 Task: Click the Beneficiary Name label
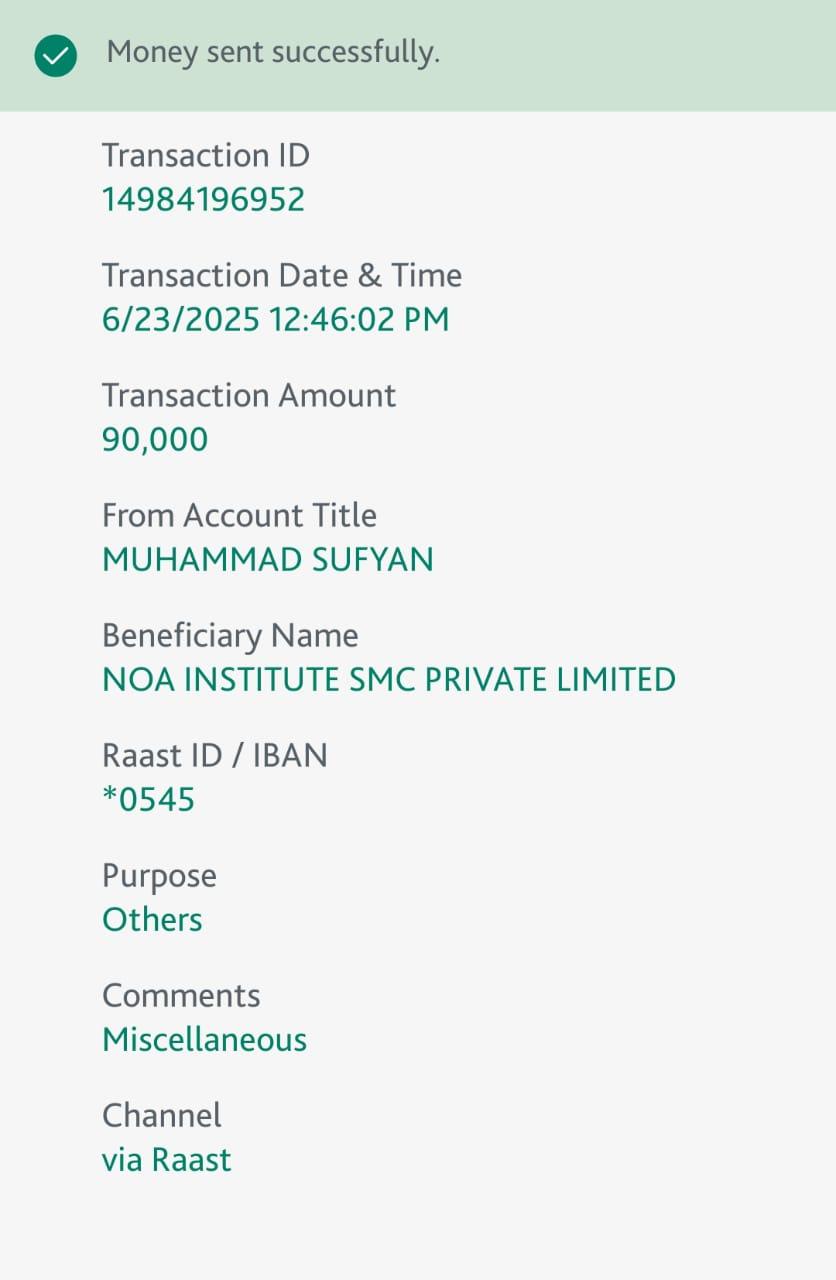click(x=230, y=635)
